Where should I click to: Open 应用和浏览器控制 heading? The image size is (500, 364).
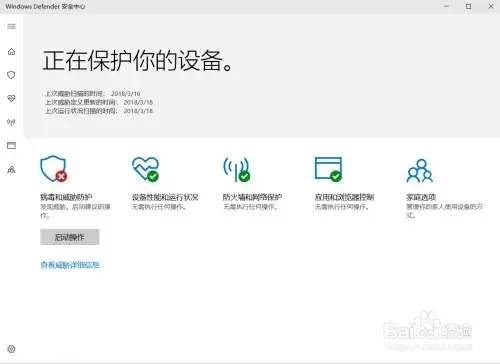[344, 197]
